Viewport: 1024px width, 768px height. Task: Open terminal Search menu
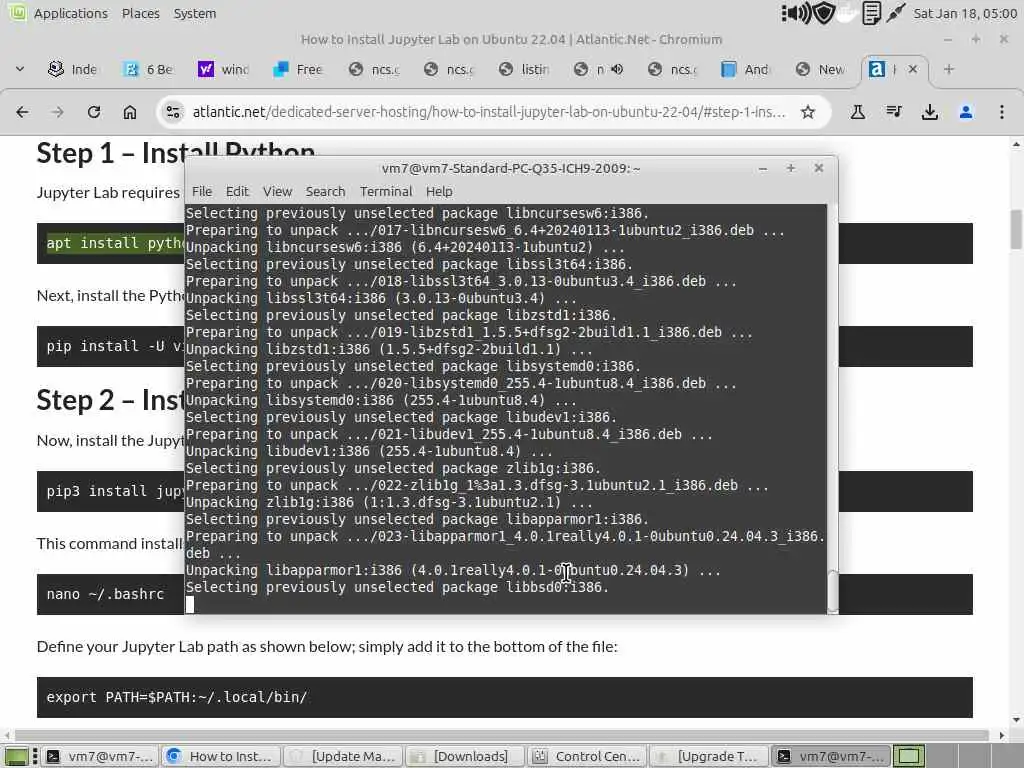tap(325, 191)
